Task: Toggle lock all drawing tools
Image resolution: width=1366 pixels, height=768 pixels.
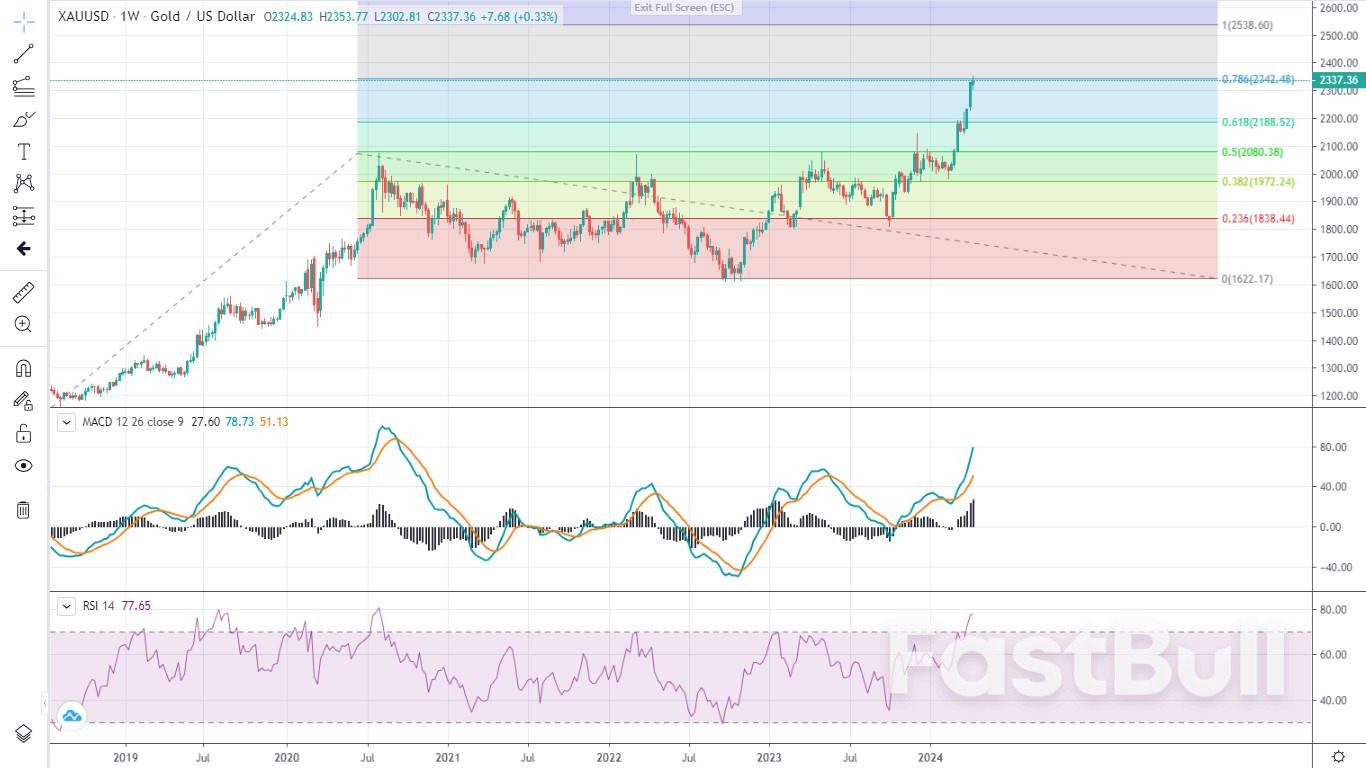Action: pos(23,433)
